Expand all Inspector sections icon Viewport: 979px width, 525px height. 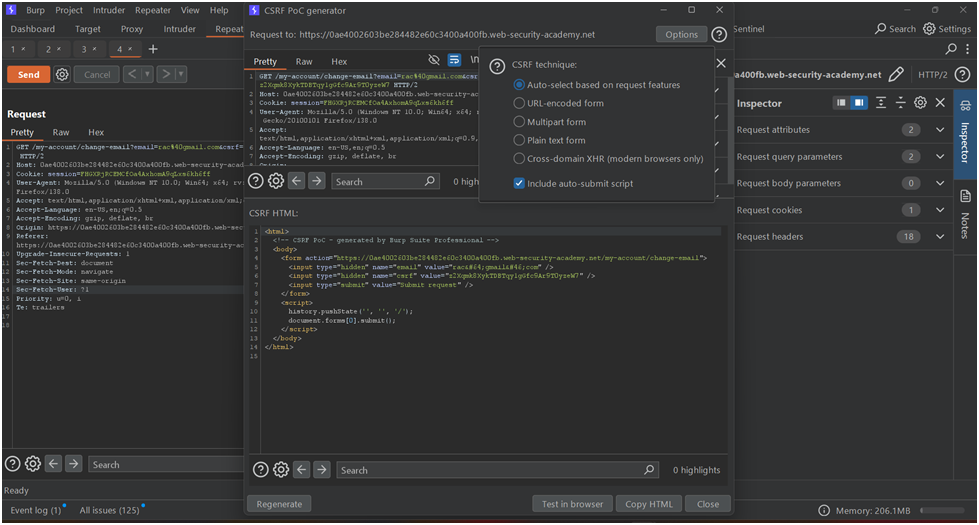tap(881, 103)
